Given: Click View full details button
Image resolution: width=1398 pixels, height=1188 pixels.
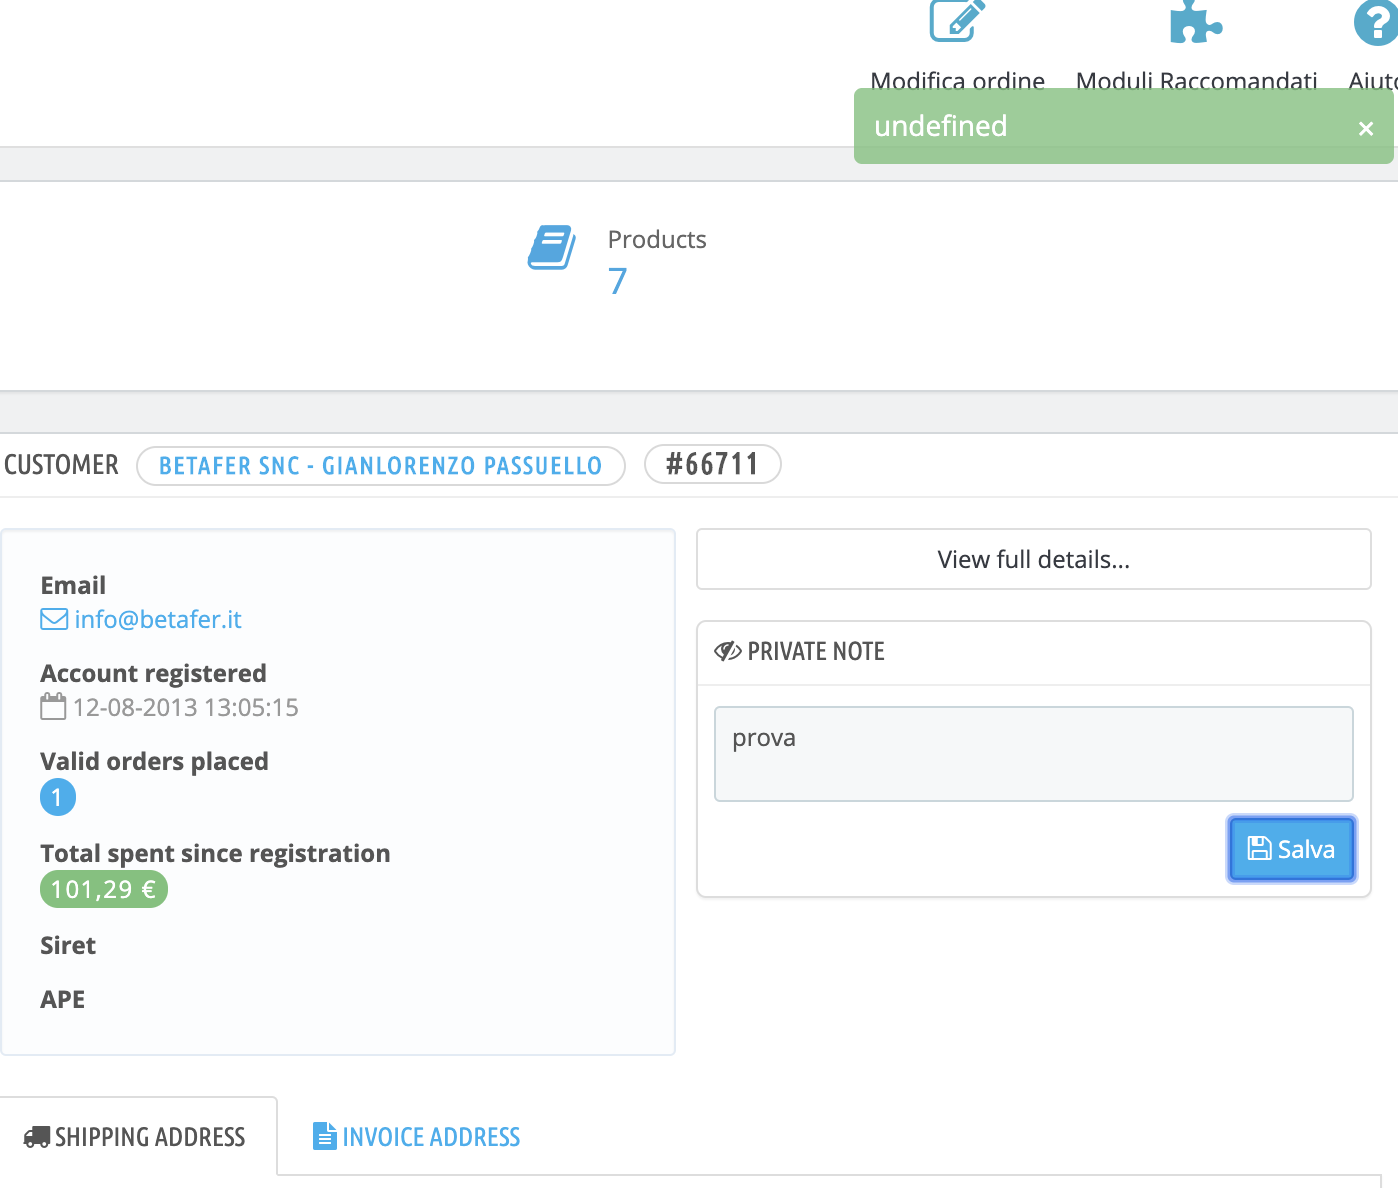Looking at the screenshot, I should (x=1033, y=559).
